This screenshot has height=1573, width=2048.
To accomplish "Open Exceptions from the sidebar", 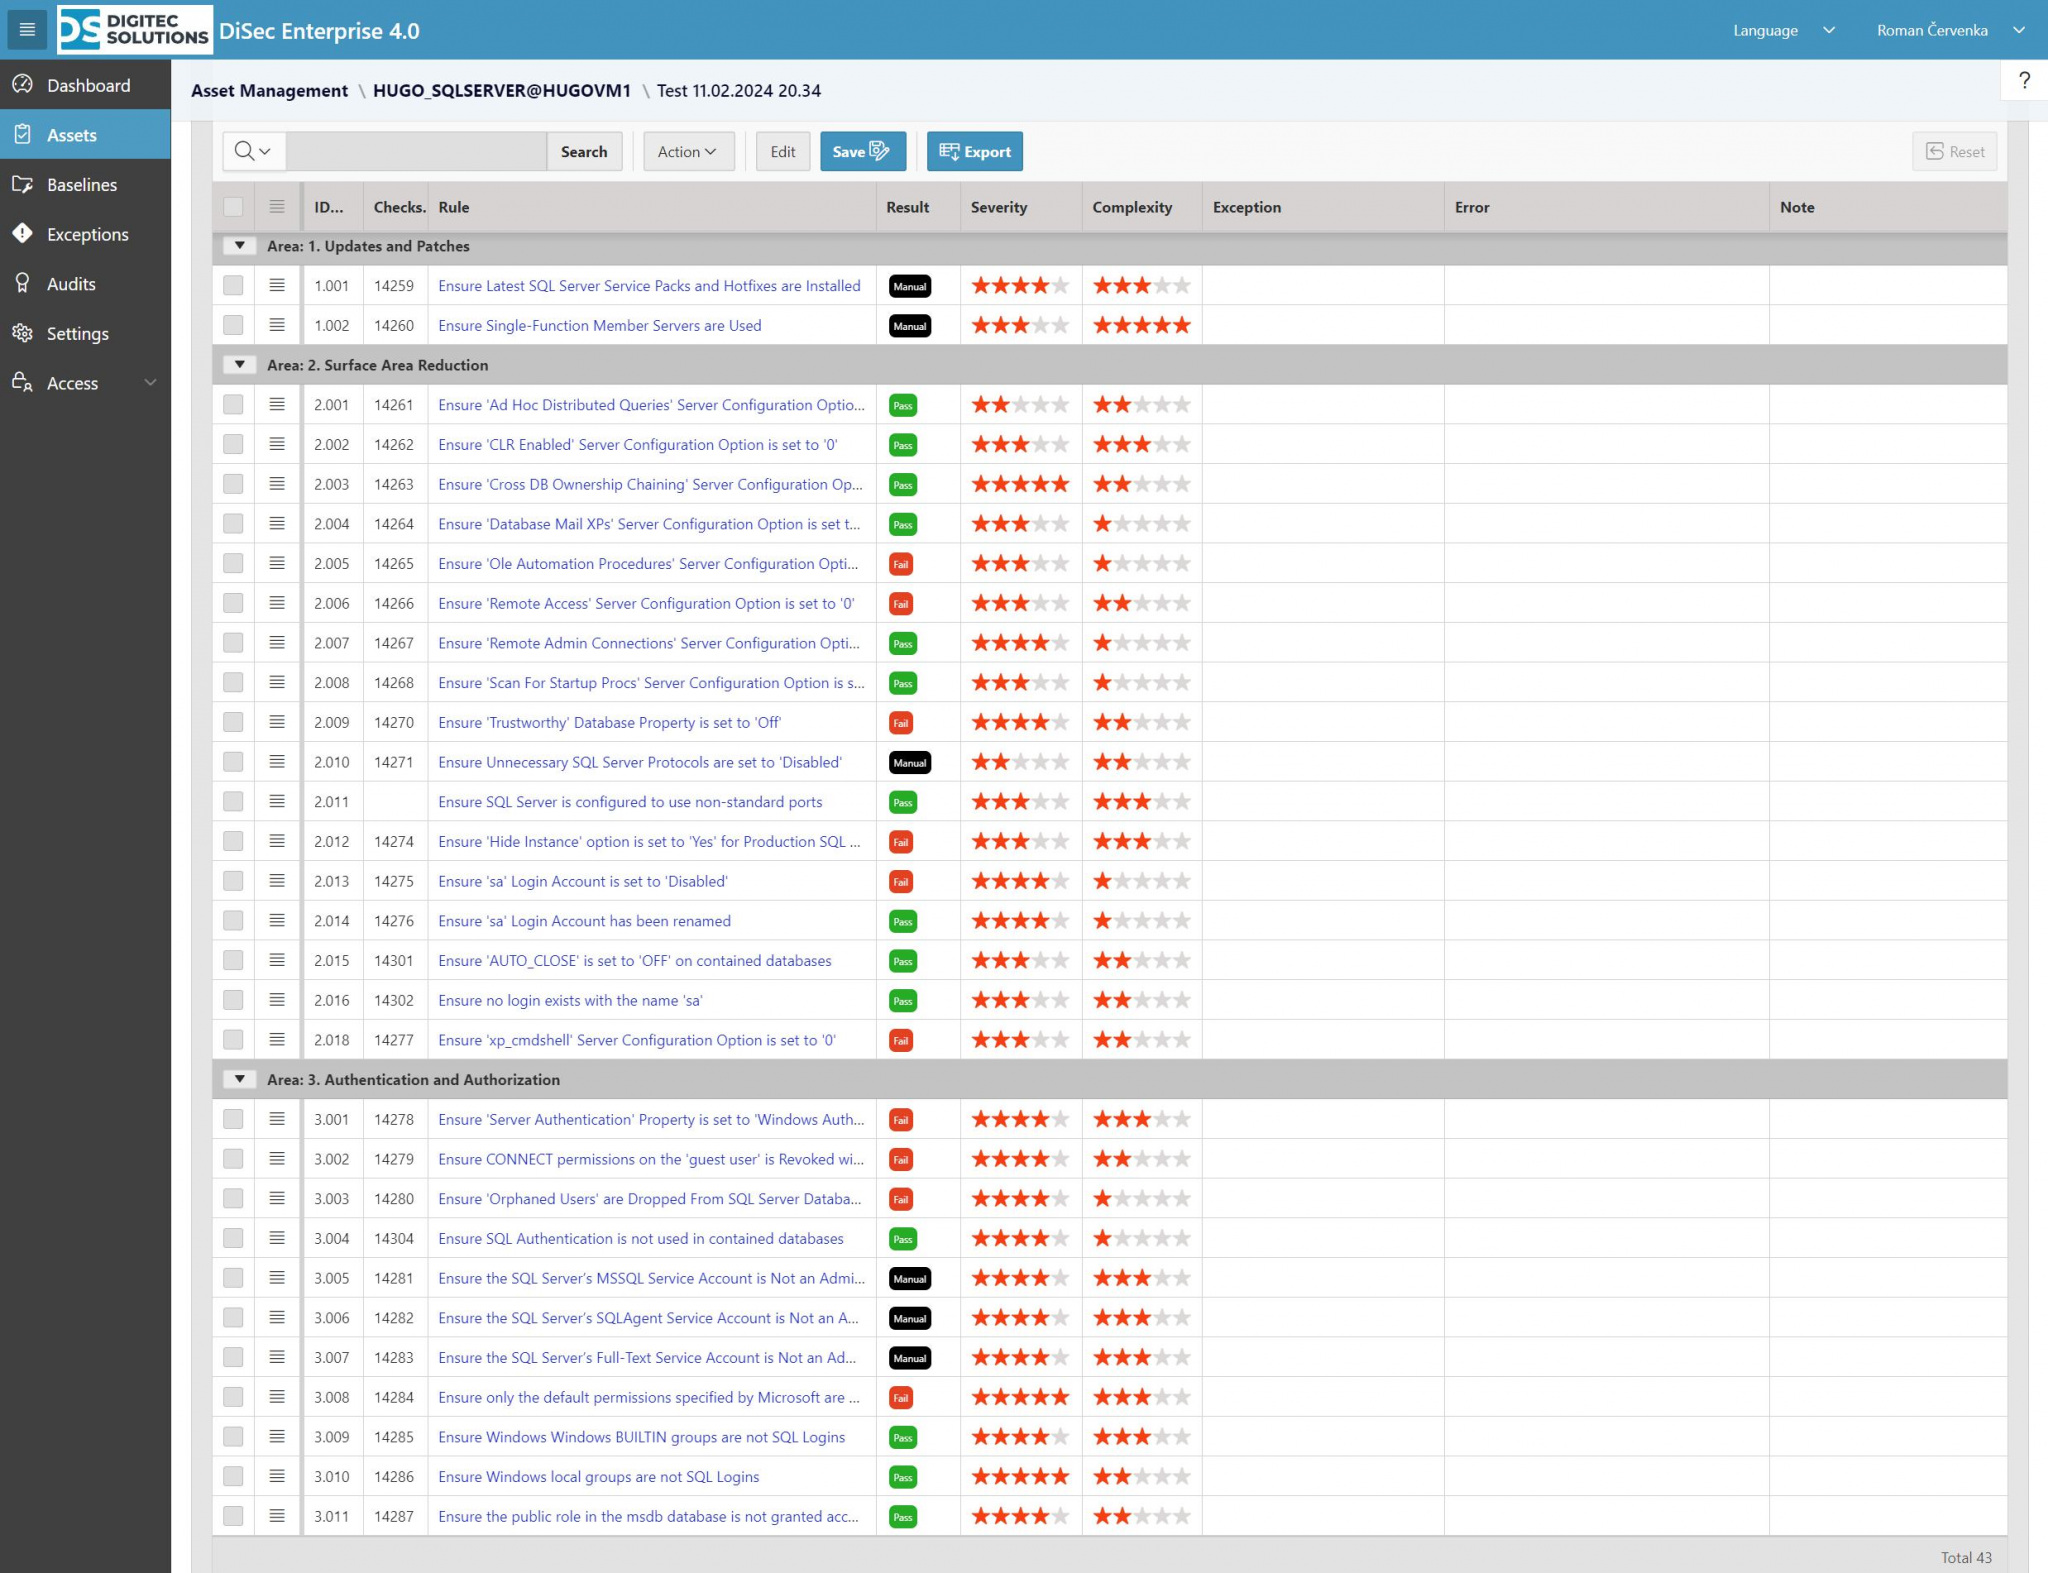I will pos(87,234).
